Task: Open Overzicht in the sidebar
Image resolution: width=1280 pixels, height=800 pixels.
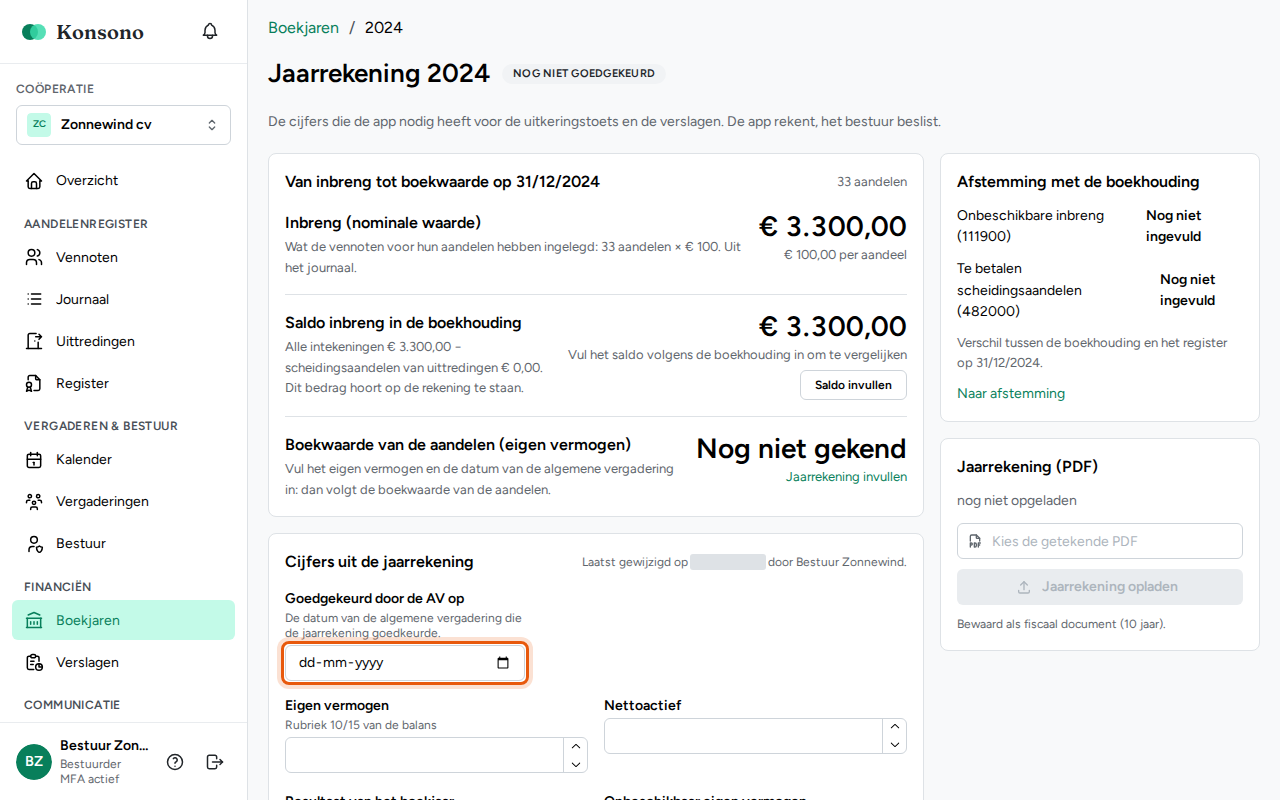Action: 123,181
